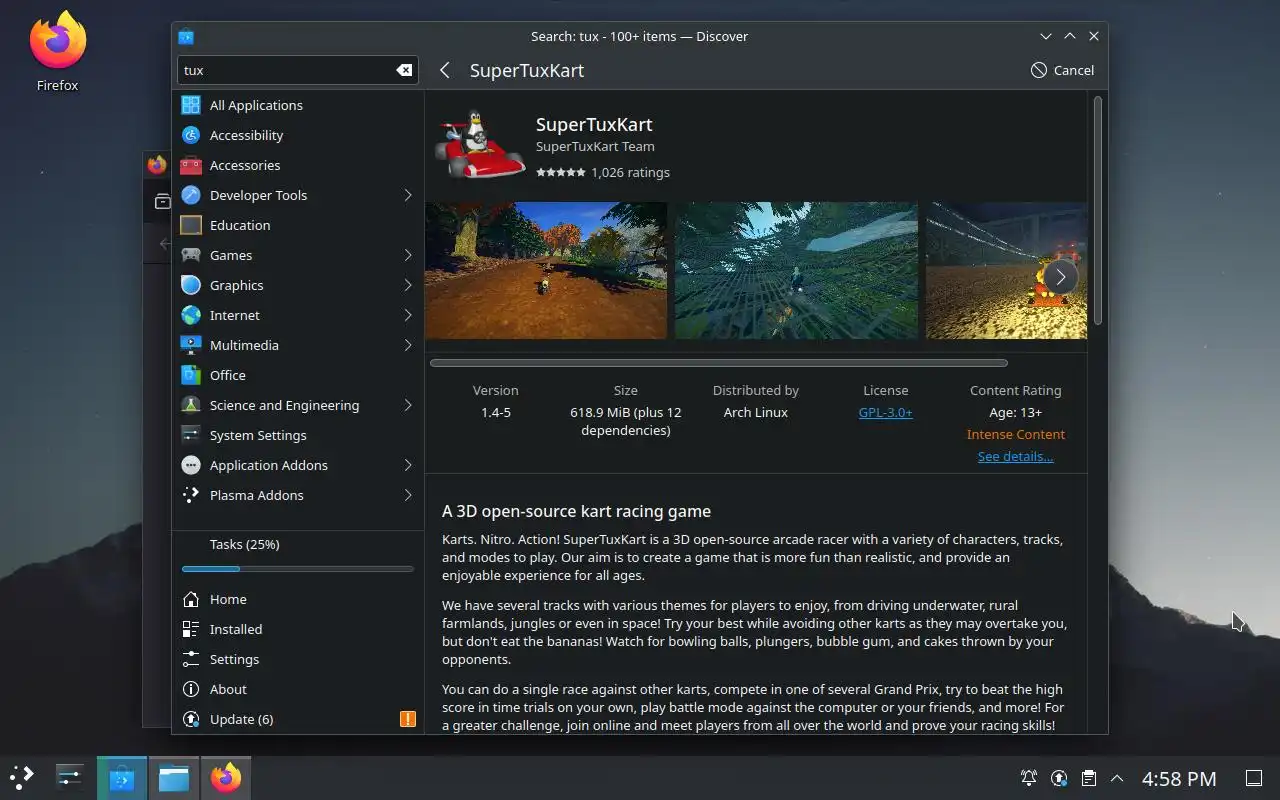
Task: Expand the Science and Engineering arrow
Action: pos(408,405)
